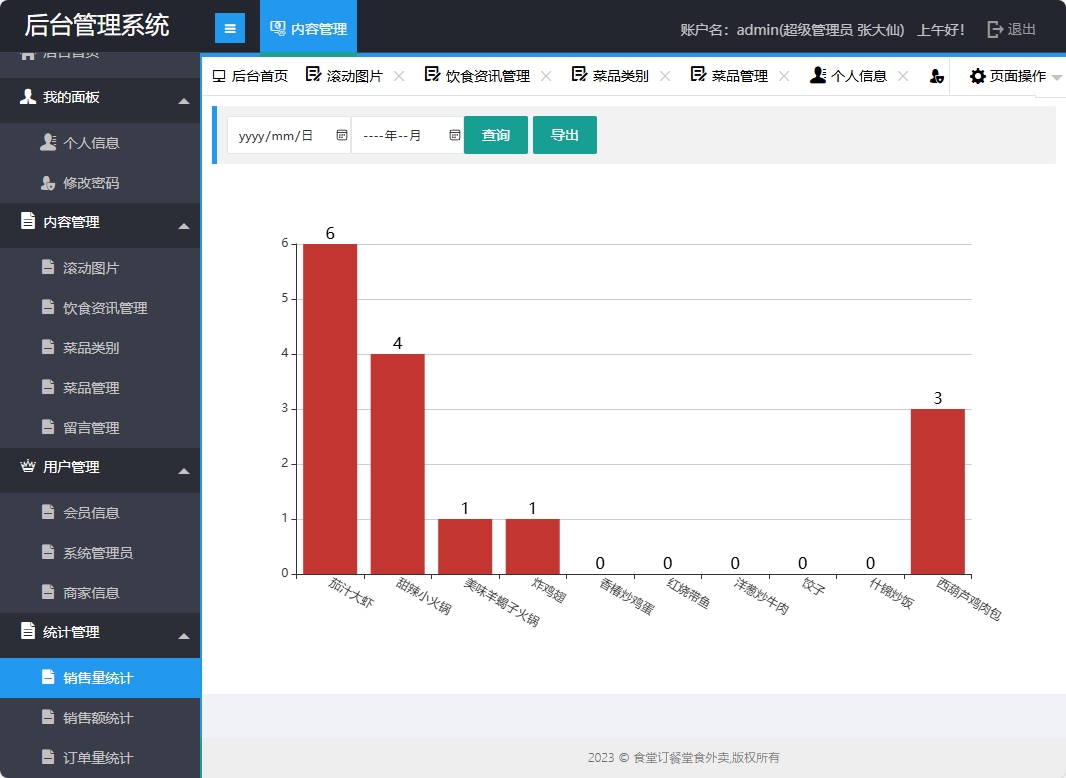Collapse the 我的面板 sidebar section
The image size is (1066, 778).
pos(184,101)
